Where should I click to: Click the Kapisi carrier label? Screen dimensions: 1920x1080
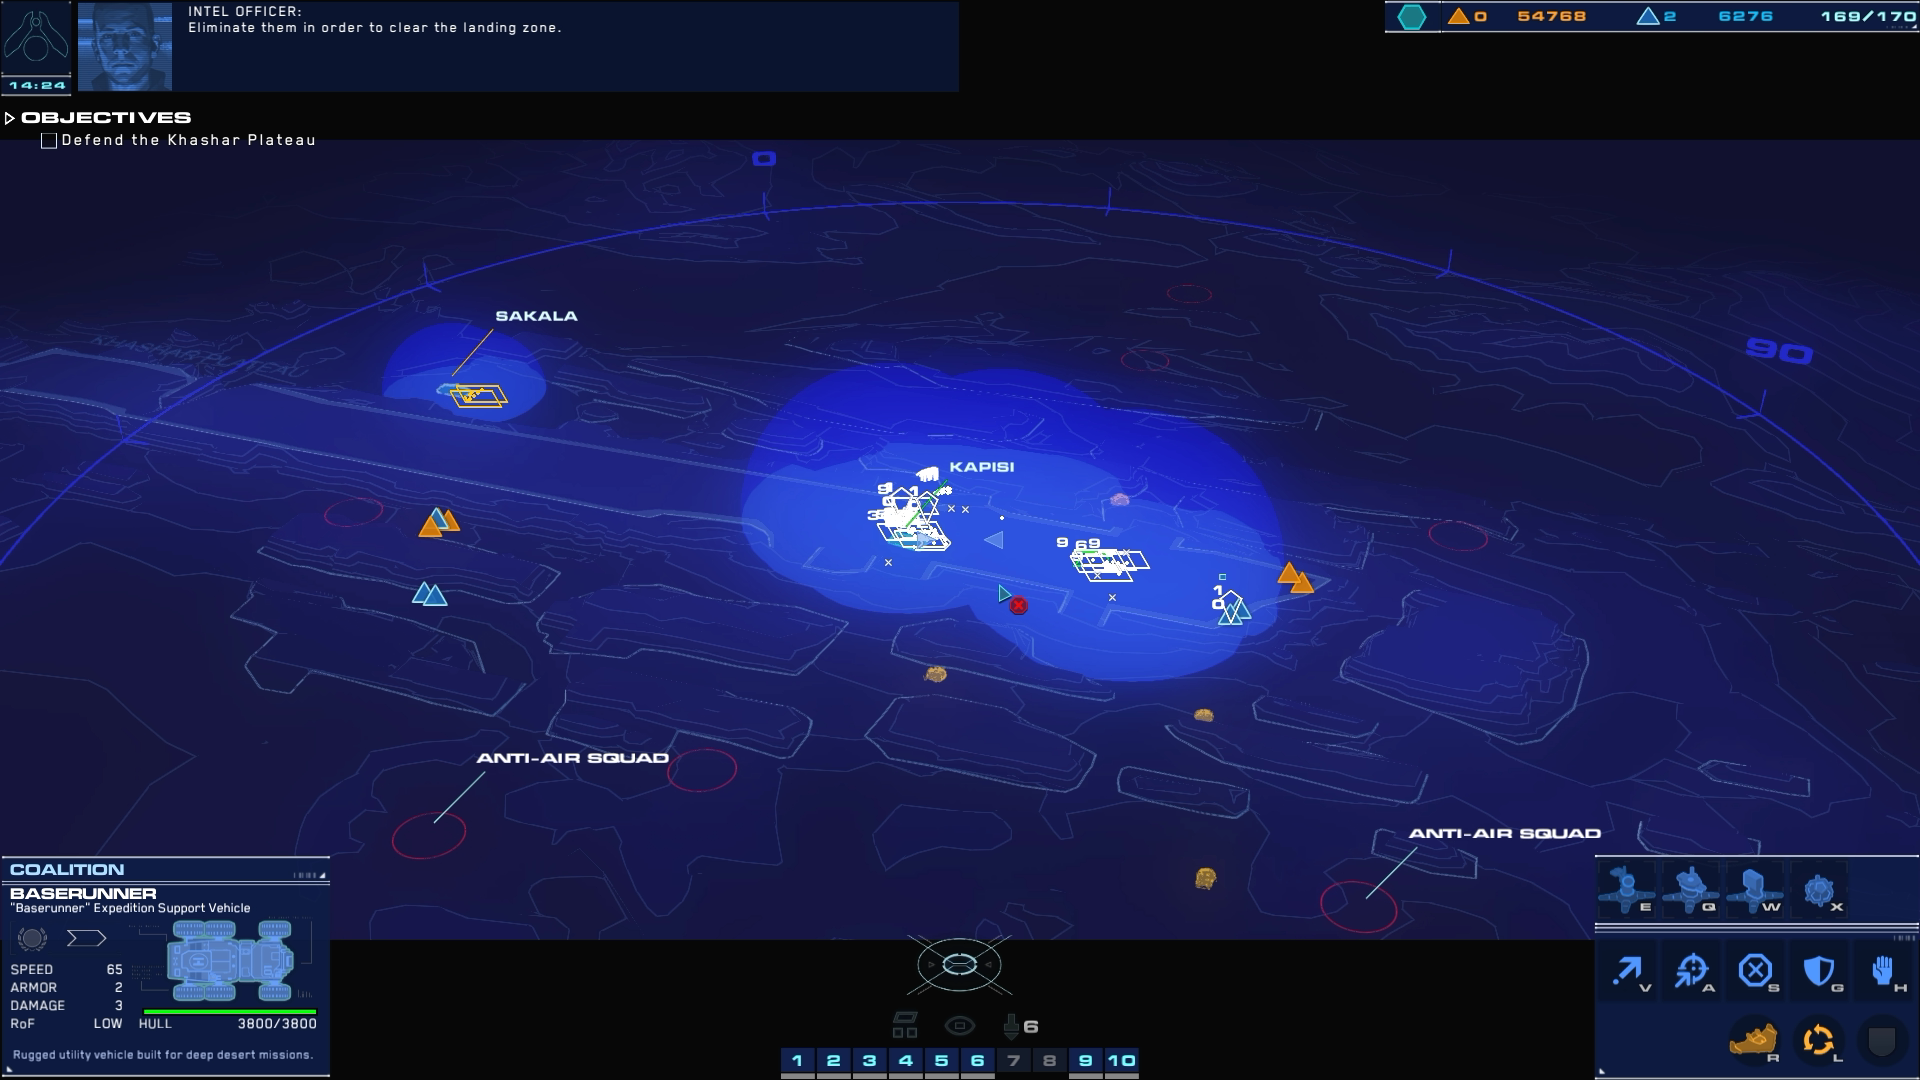981,467
